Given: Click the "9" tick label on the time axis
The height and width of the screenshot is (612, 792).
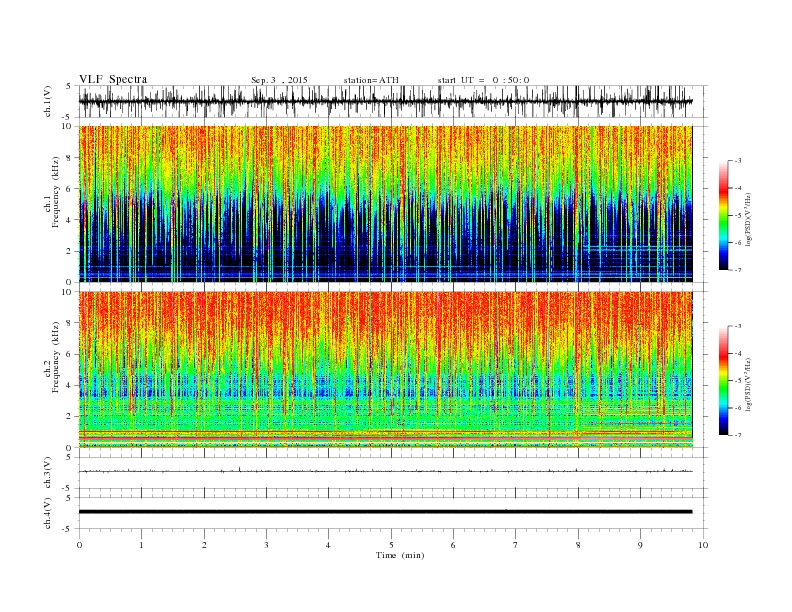Looking at the screenshot, I should click(640, 545).
